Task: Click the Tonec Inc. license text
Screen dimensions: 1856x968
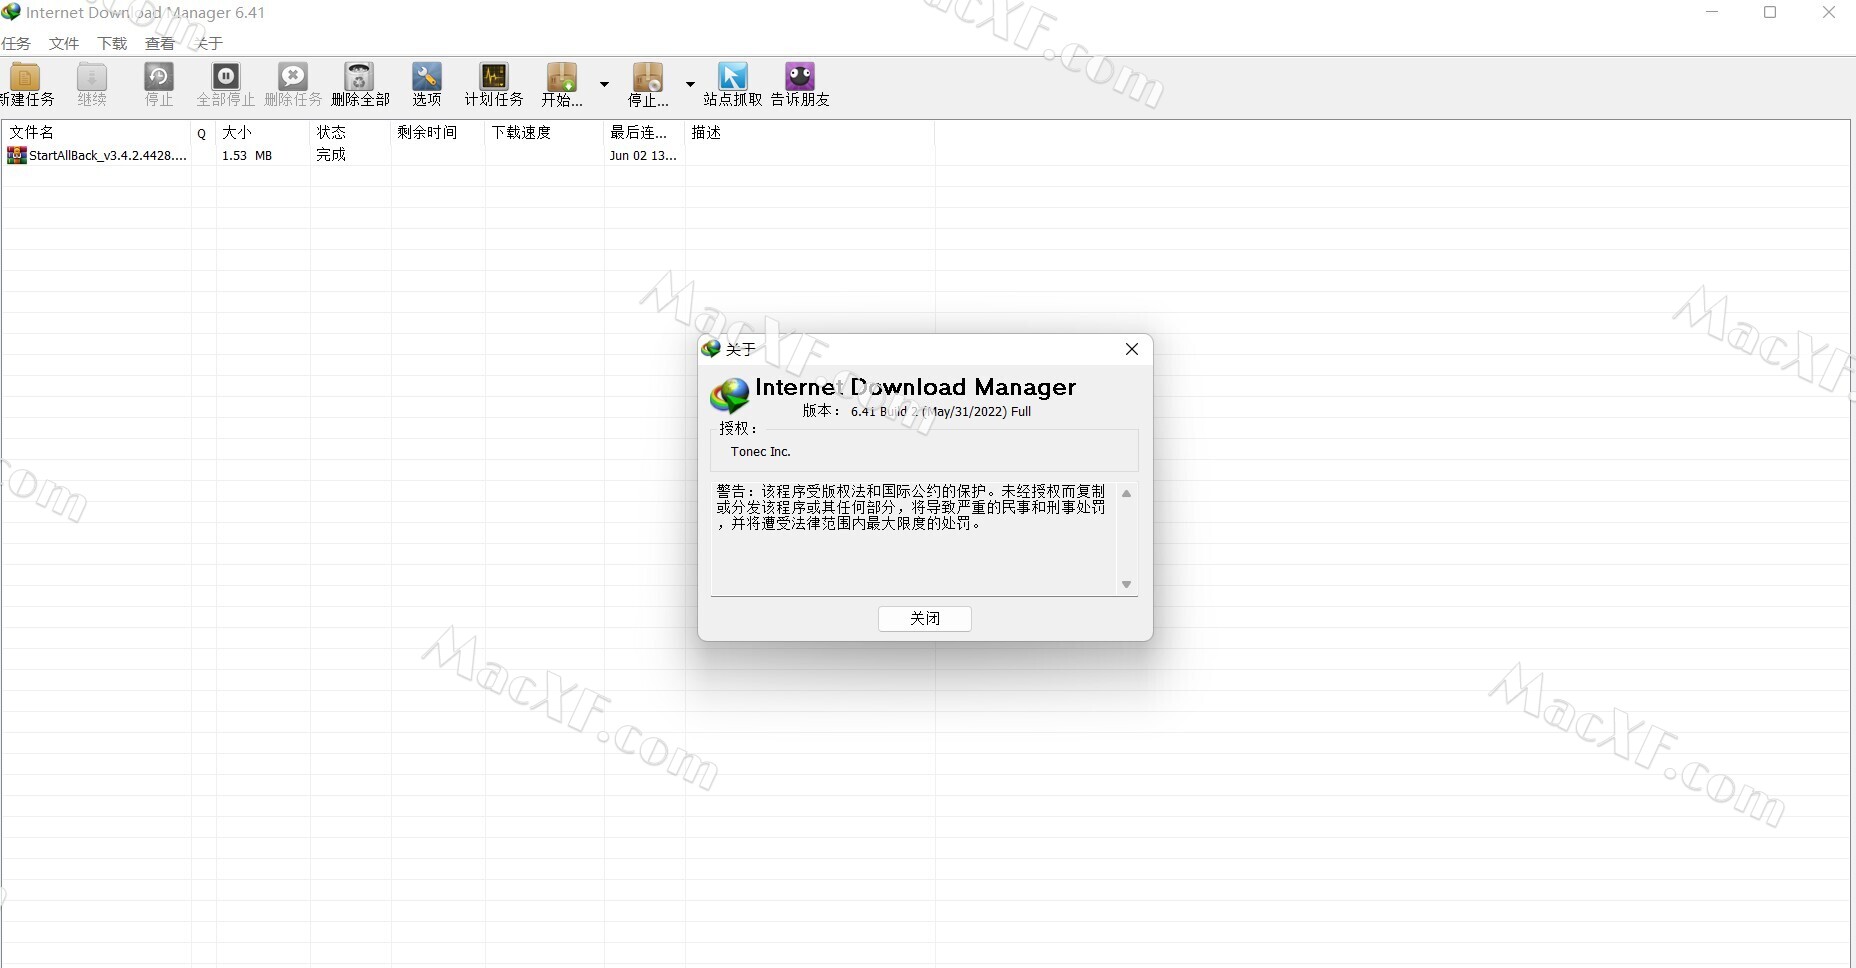Action: [761, 452]
